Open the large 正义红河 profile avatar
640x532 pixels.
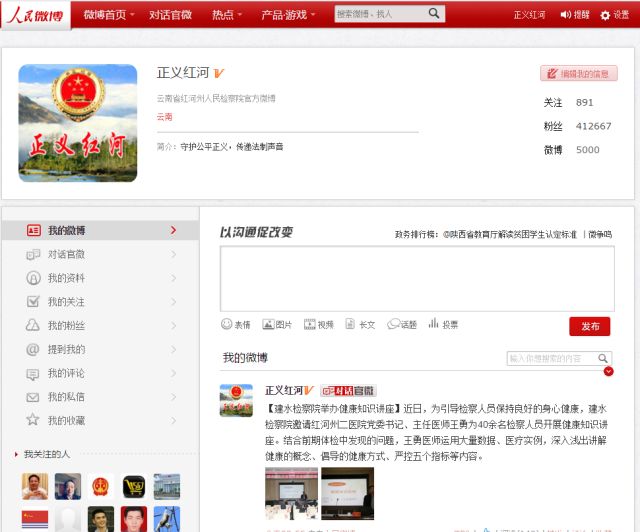pos(78,123)
